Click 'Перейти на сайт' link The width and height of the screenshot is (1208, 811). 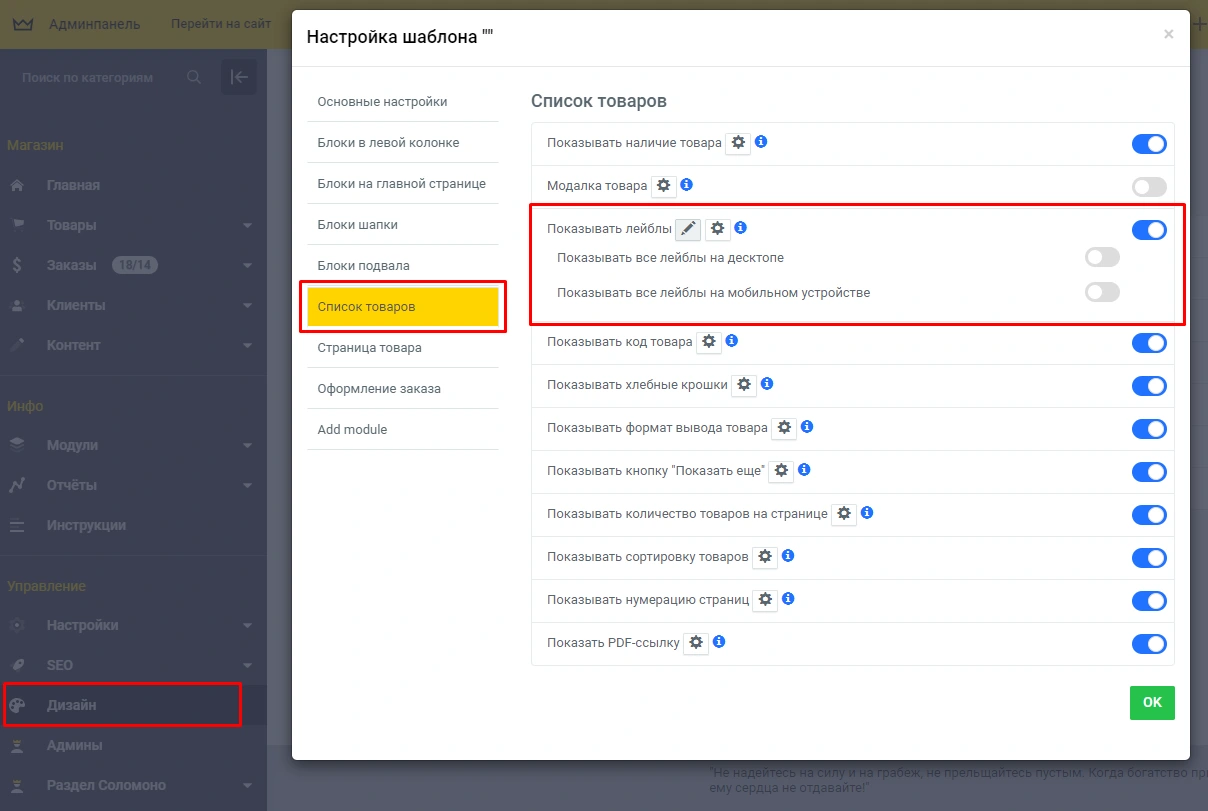(221, 24)
